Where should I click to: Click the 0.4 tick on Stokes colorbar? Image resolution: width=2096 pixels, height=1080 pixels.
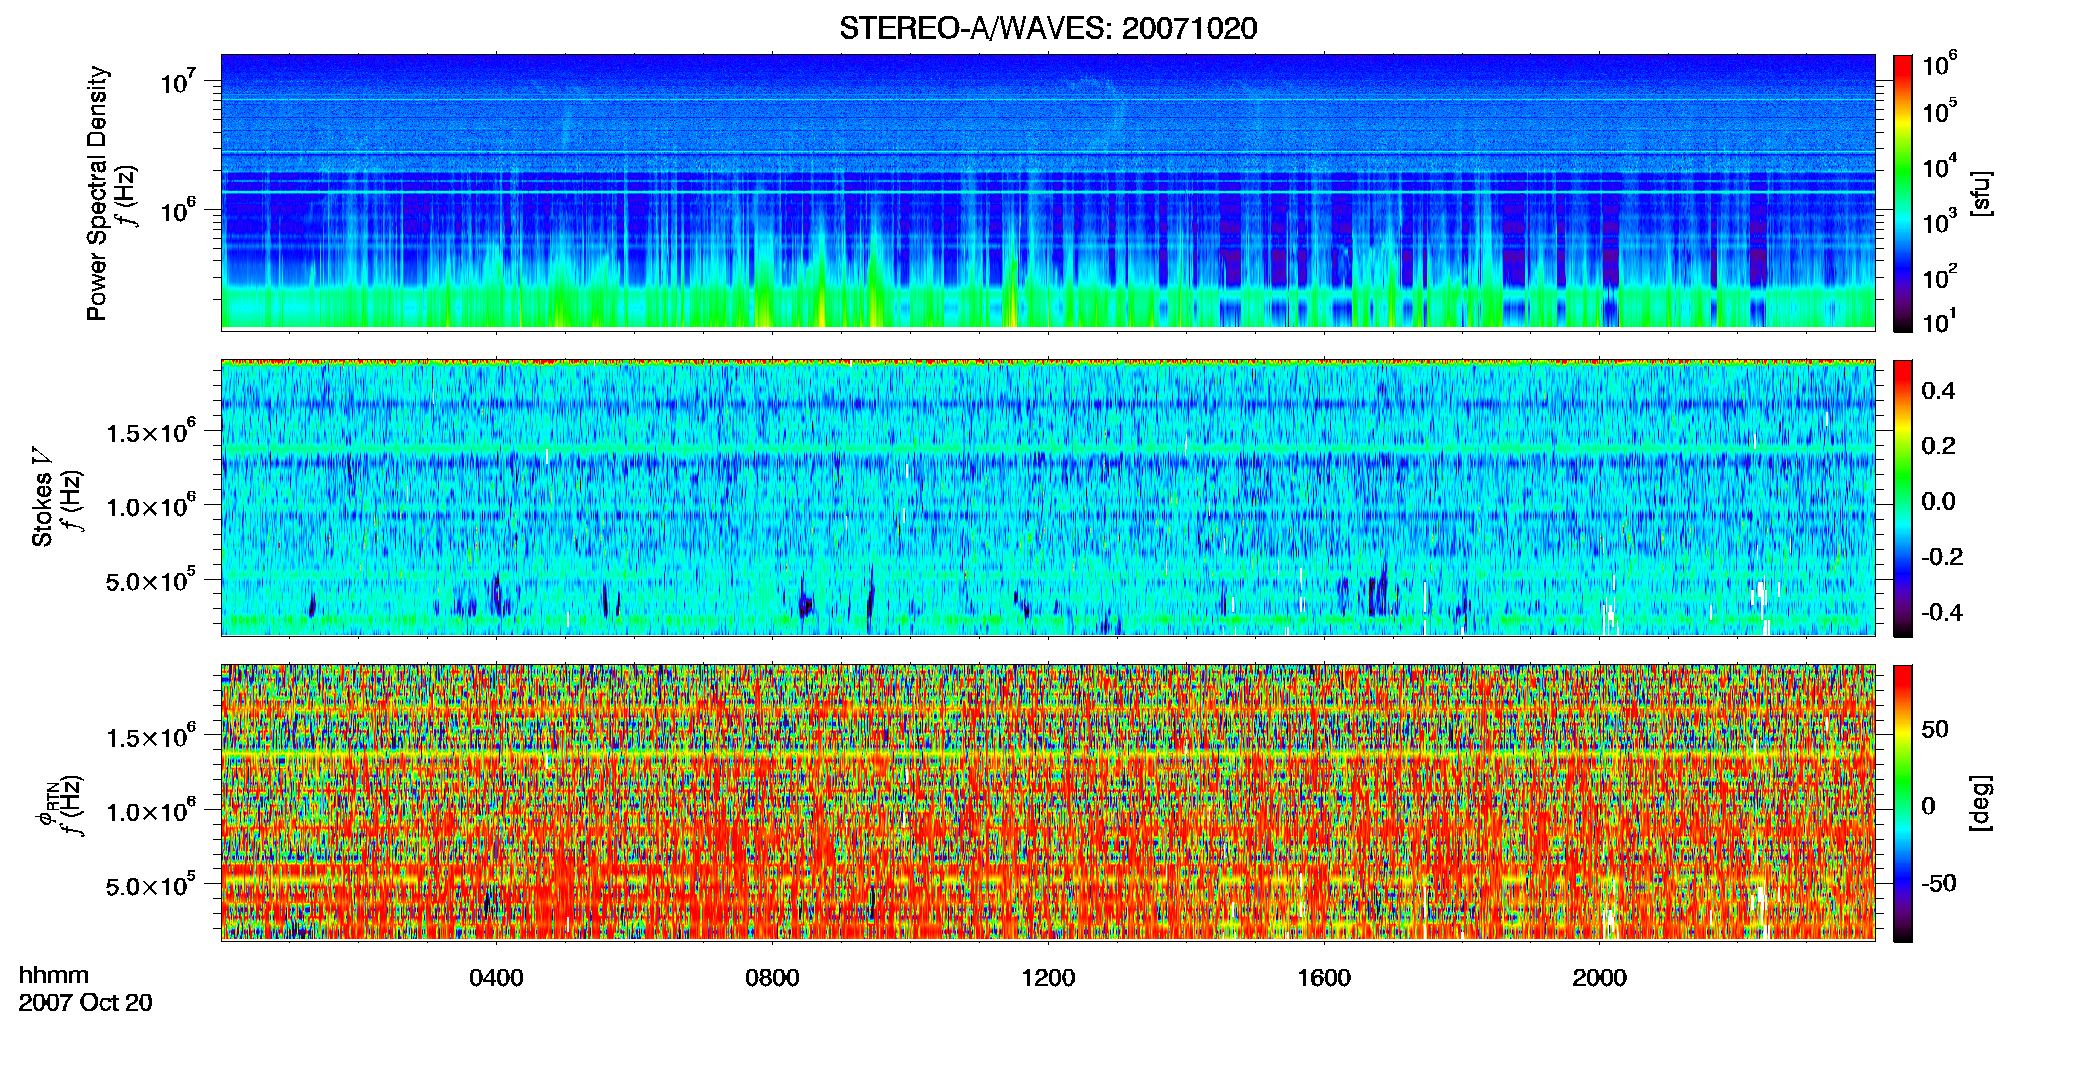coord(1938,391)
